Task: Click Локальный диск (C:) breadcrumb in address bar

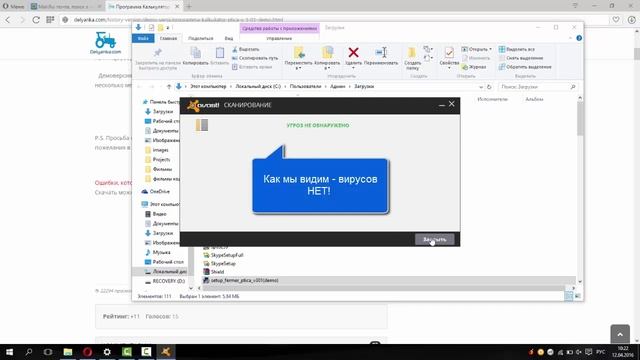Action: click(x=258, y=87)
